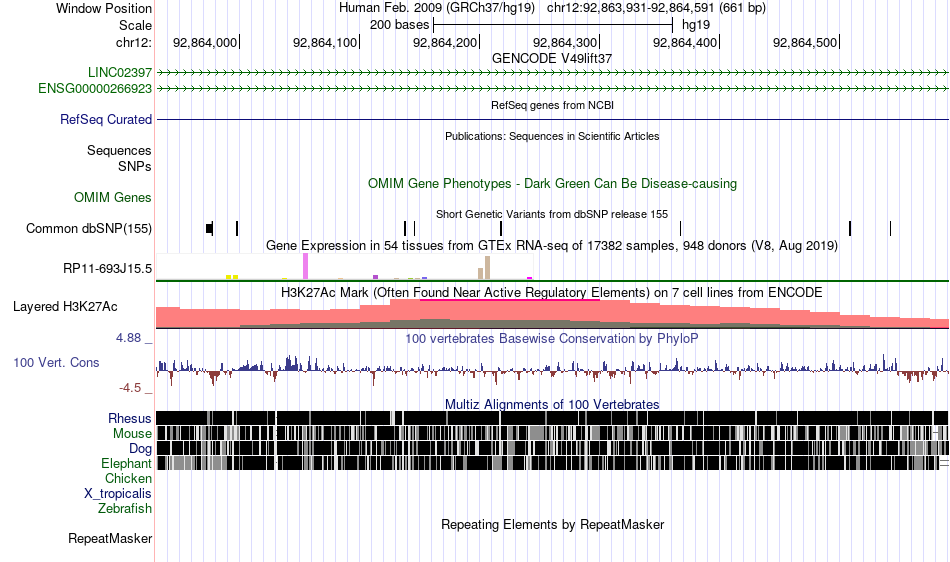Select the Zebrafish alignment label

point(125,508)
